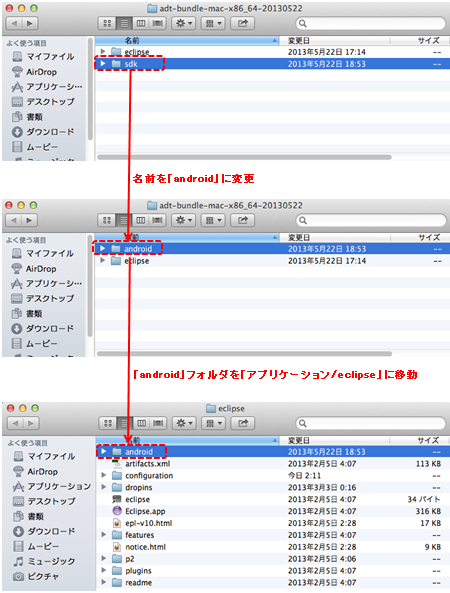The height and width of the screenshot is (593, 450).
Task: Expand the features folder
Action: coord(104,535)
